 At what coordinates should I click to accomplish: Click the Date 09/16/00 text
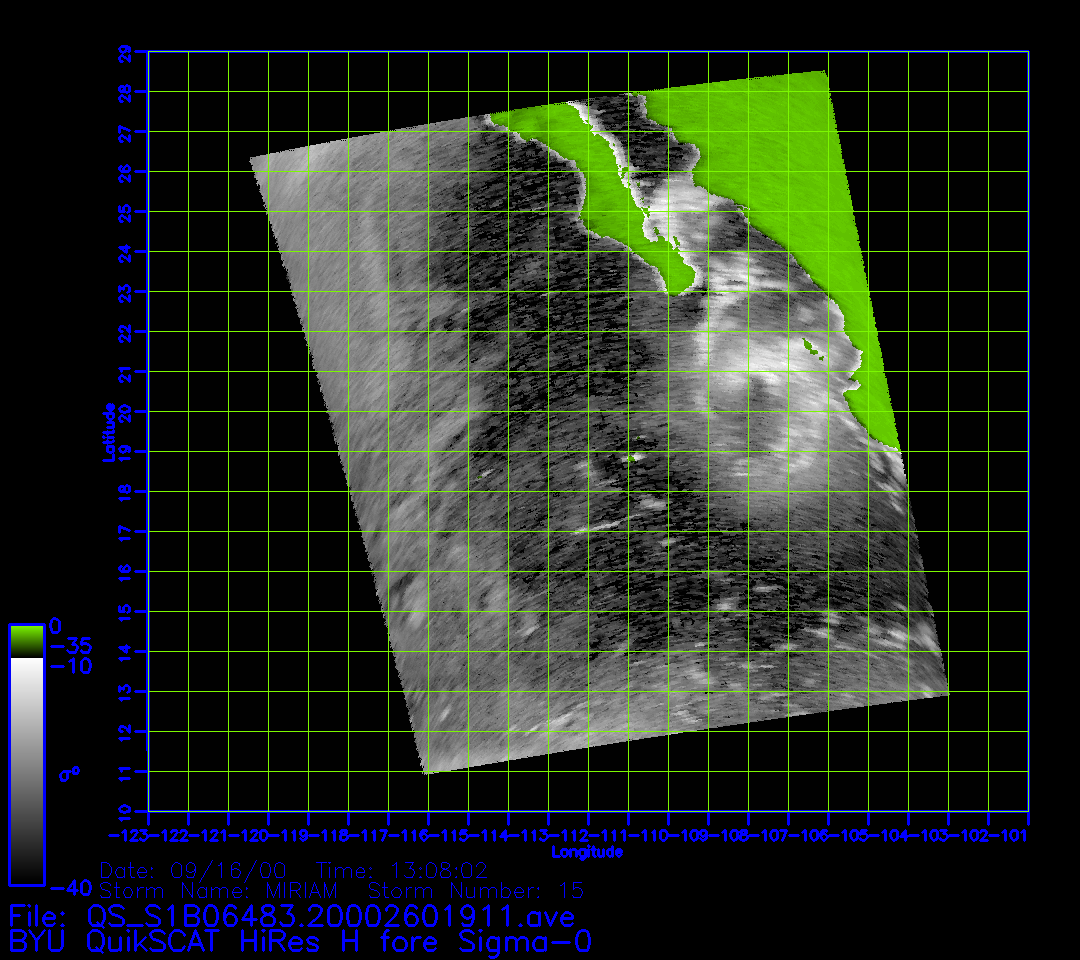pyautogui.click(x=197, y=869)
